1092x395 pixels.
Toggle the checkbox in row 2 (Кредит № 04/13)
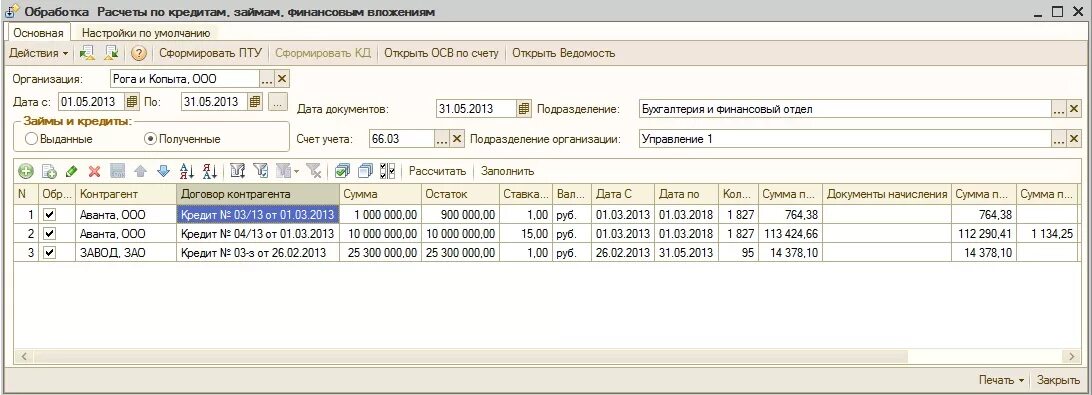49,233
